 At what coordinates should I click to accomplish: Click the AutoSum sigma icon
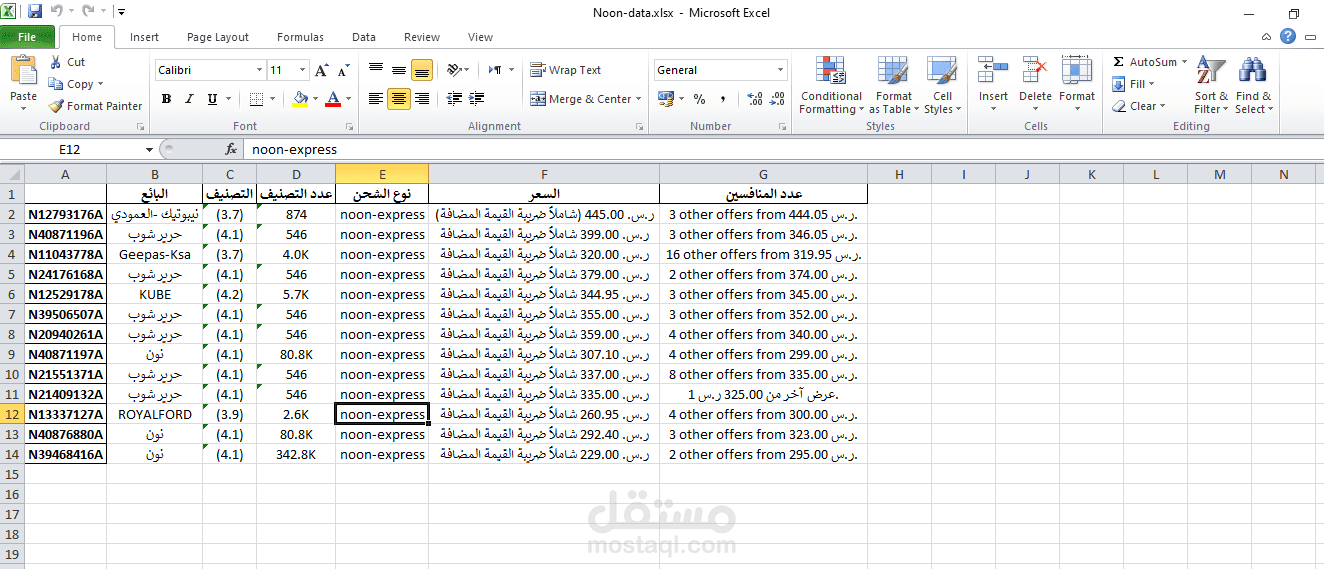pyautogui.click(x=1118, y=62)
